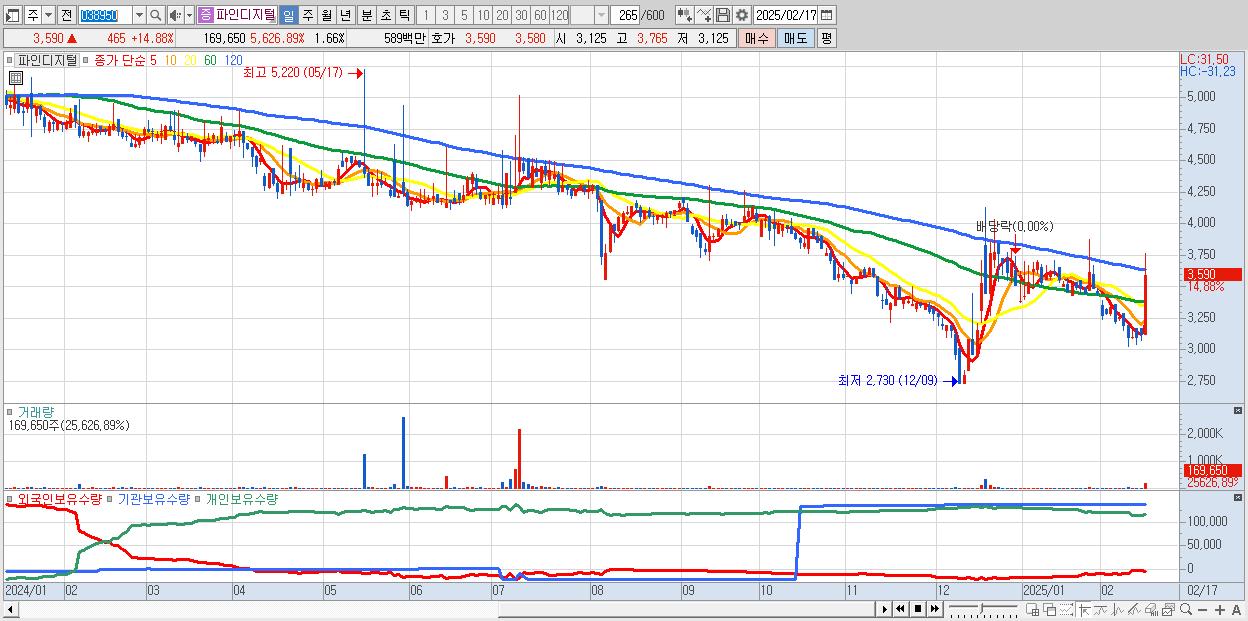1248x621 pixels.
Task: Select the 30 interval button
Action: coord(521,15)
